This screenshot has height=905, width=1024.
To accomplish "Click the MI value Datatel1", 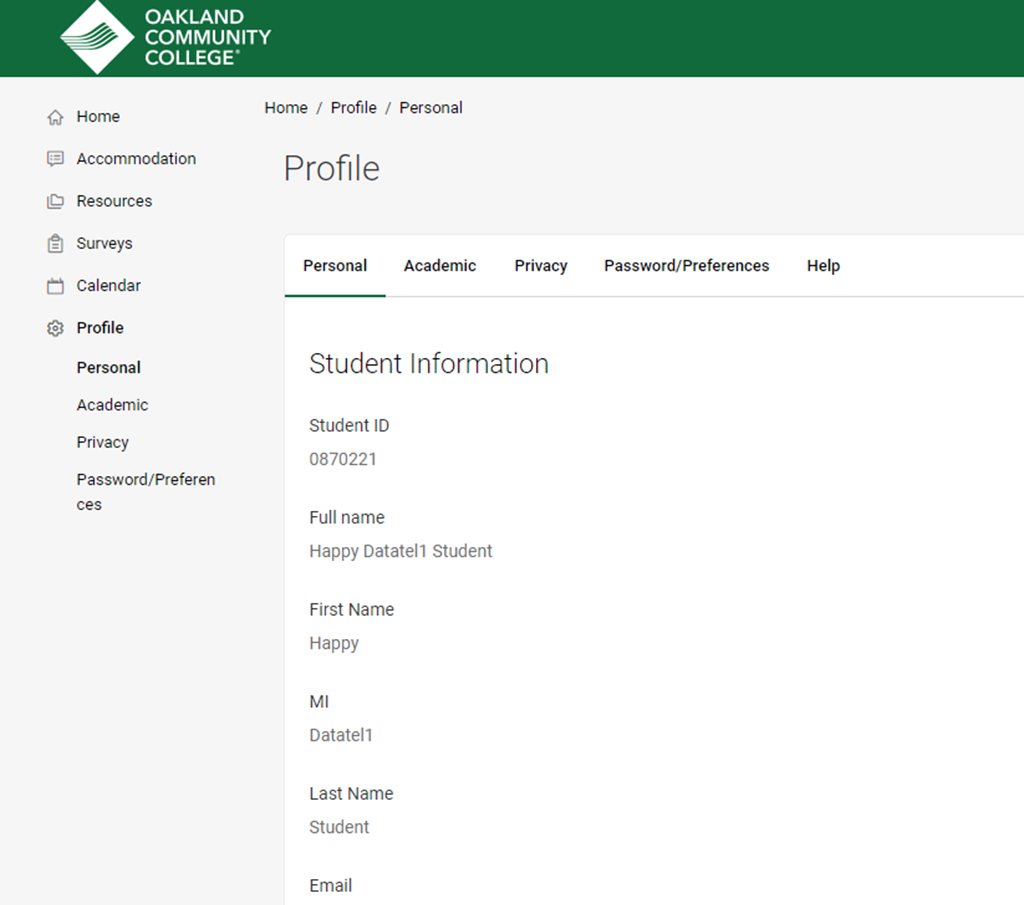I will point(341,735).
